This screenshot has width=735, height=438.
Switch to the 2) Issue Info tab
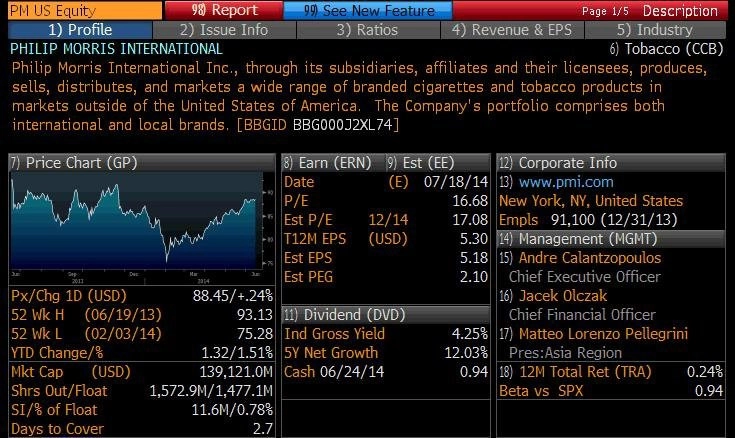point(225,30)
